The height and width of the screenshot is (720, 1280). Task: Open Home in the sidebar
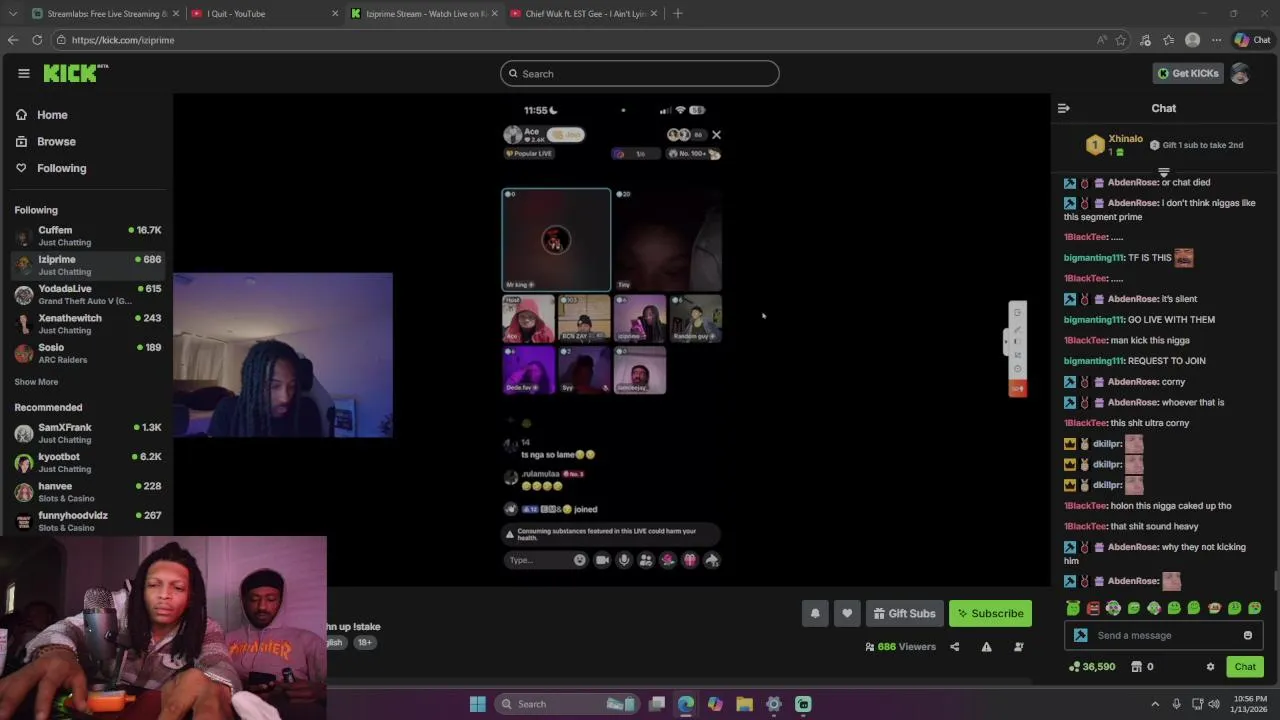coord(52,115)
